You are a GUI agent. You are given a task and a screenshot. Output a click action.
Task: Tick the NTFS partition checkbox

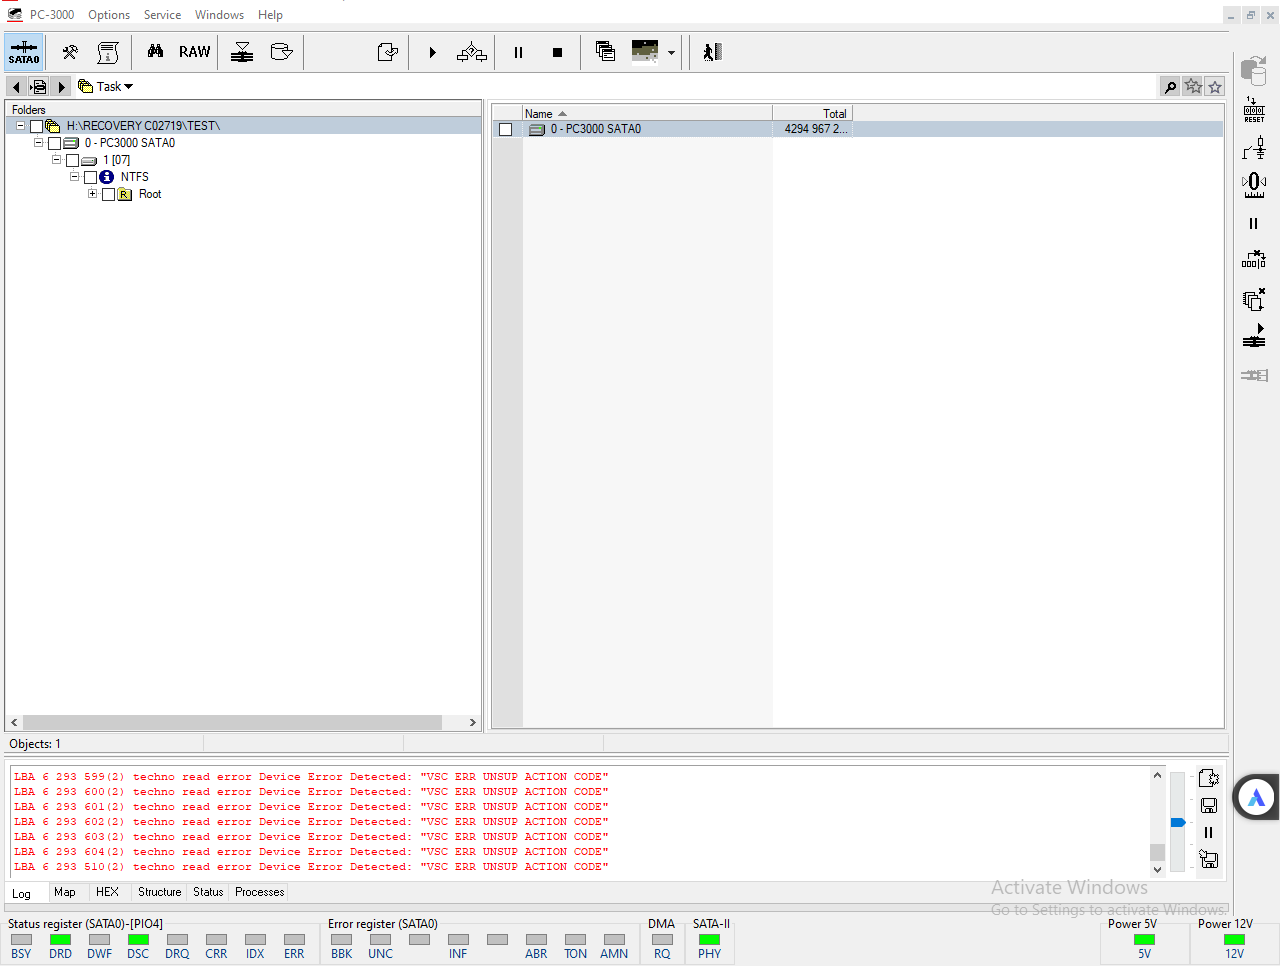[90, 177]
